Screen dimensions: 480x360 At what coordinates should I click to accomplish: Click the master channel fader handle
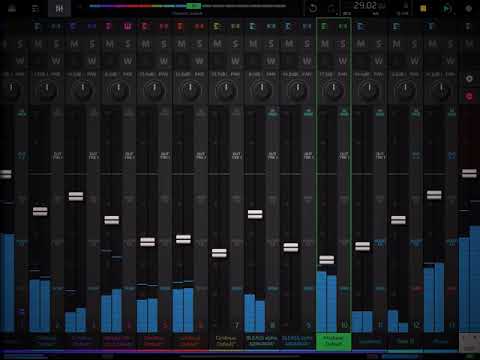point(469,173)
